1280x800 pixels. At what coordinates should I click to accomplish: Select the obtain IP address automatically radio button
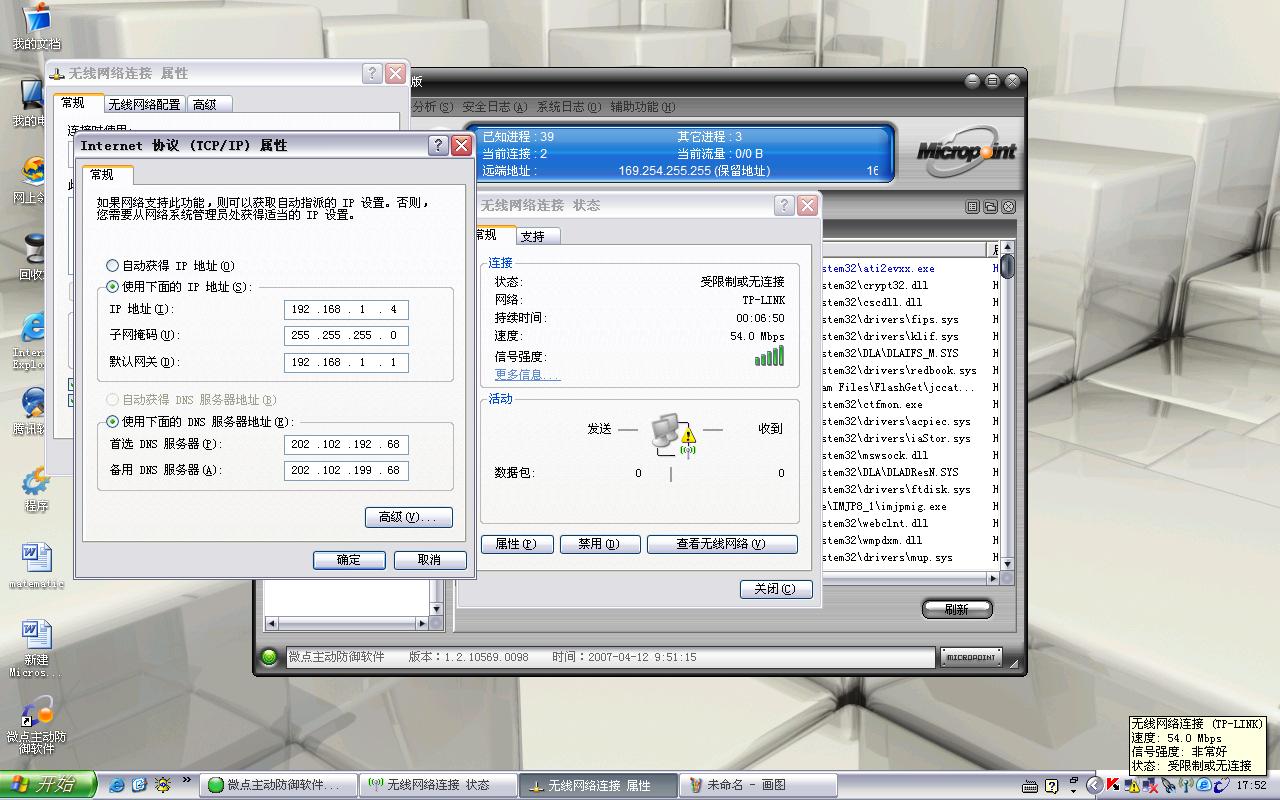click(x=113, y=266)
